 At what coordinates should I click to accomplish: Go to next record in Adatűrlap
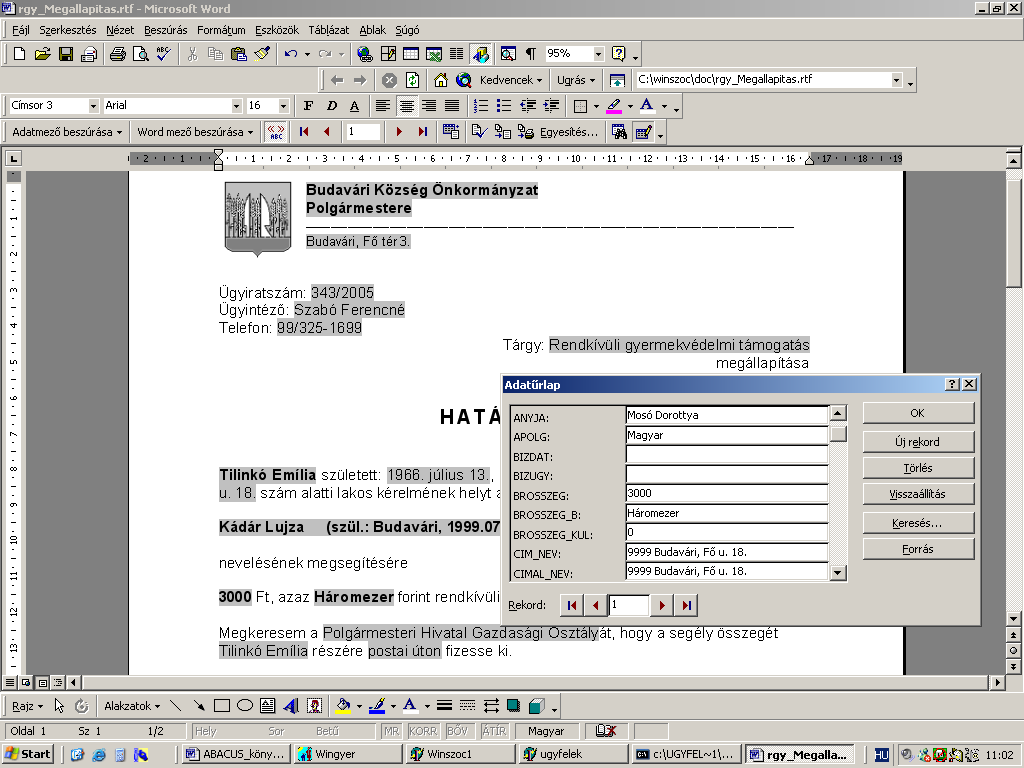(x=662, y=605)
